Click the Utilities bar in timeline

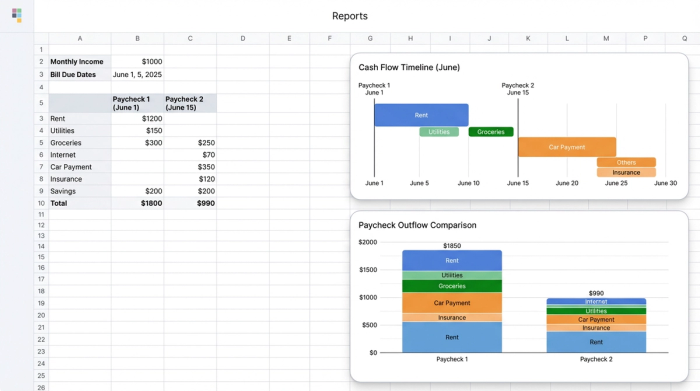[x=439, y=132]
